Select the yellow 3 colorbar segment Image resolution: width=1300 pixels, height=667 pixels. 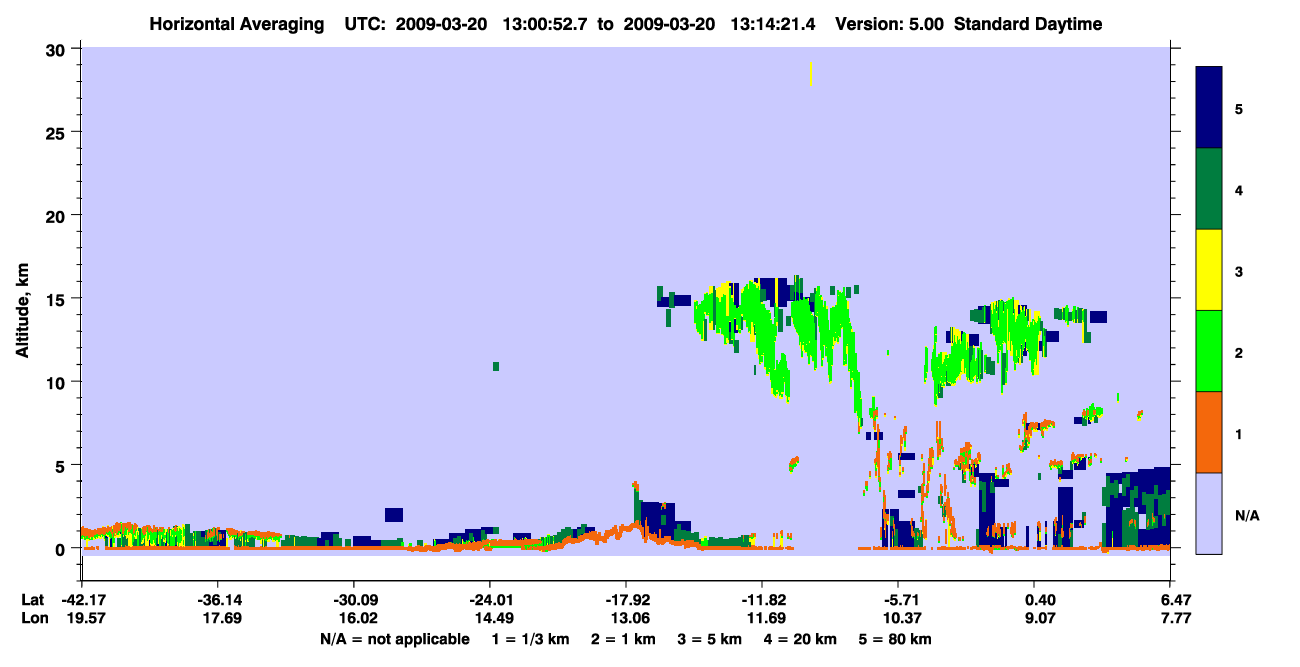pos(1209,270)
